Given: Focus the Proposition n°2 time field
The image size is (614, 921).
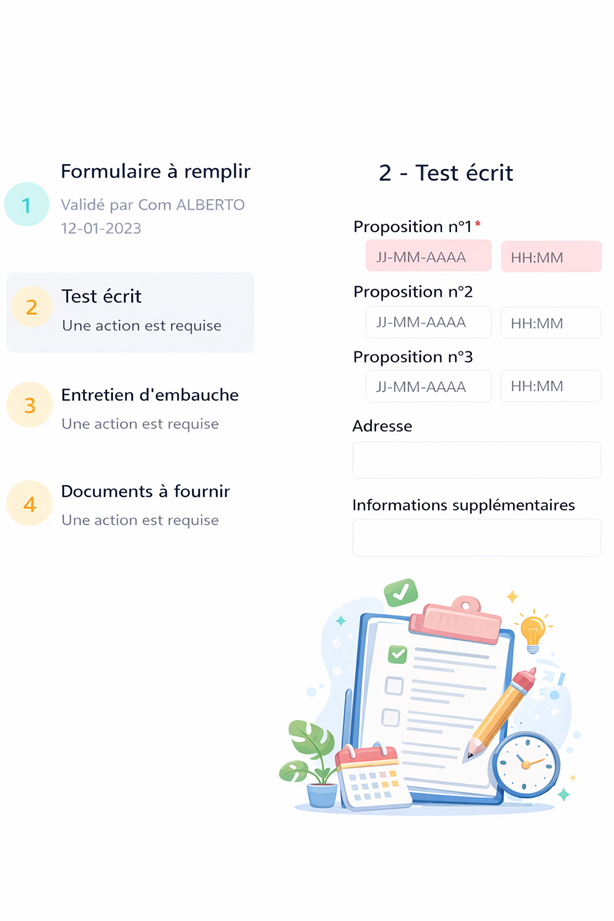Looking at the screenshot, I should [x=551, y=323].
